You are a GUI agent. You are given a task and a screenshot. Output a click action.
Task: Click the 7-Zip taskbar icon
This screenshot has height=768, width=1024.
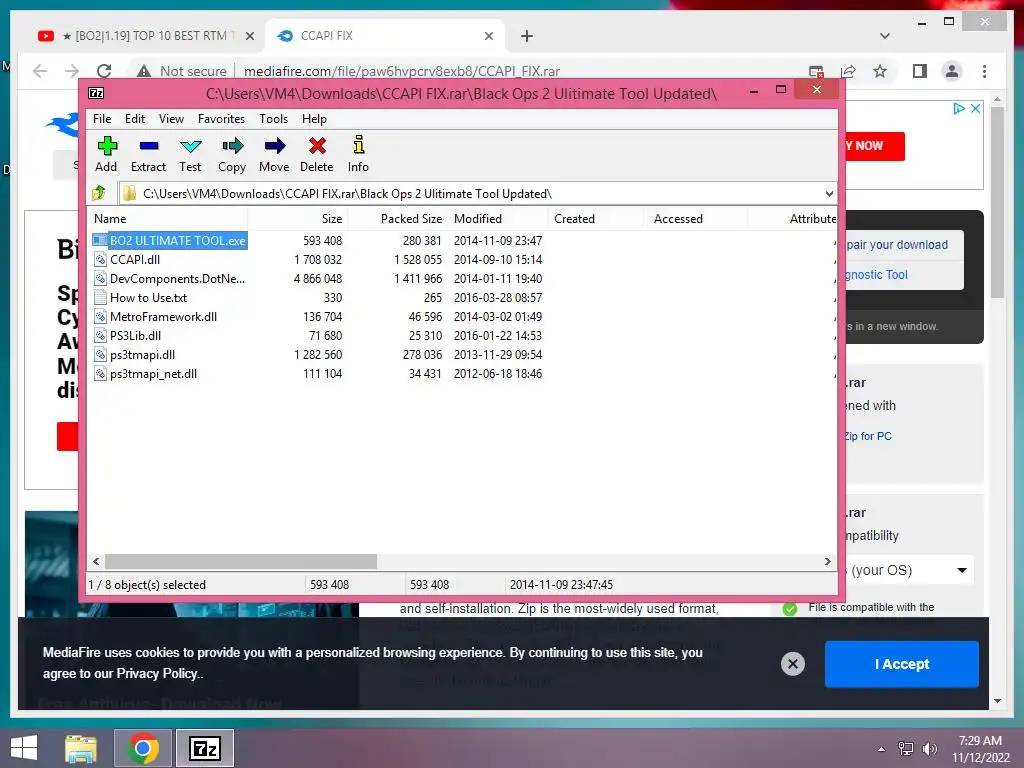pos(205,748)
